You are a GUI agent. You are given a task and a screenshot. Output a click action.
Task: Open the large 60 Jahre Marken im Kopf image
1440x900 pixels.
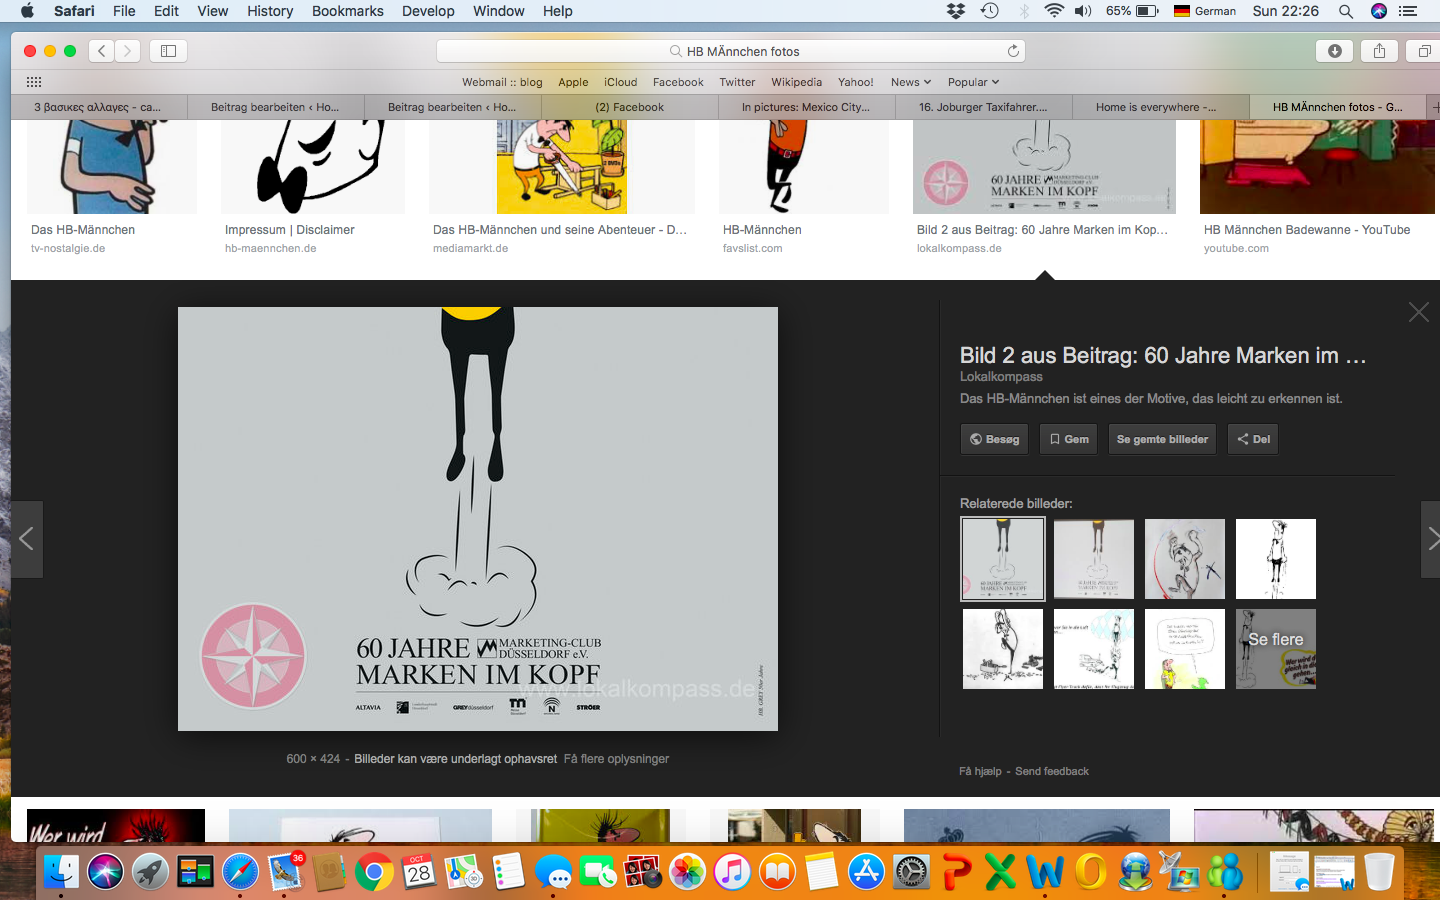coord(478,519)
